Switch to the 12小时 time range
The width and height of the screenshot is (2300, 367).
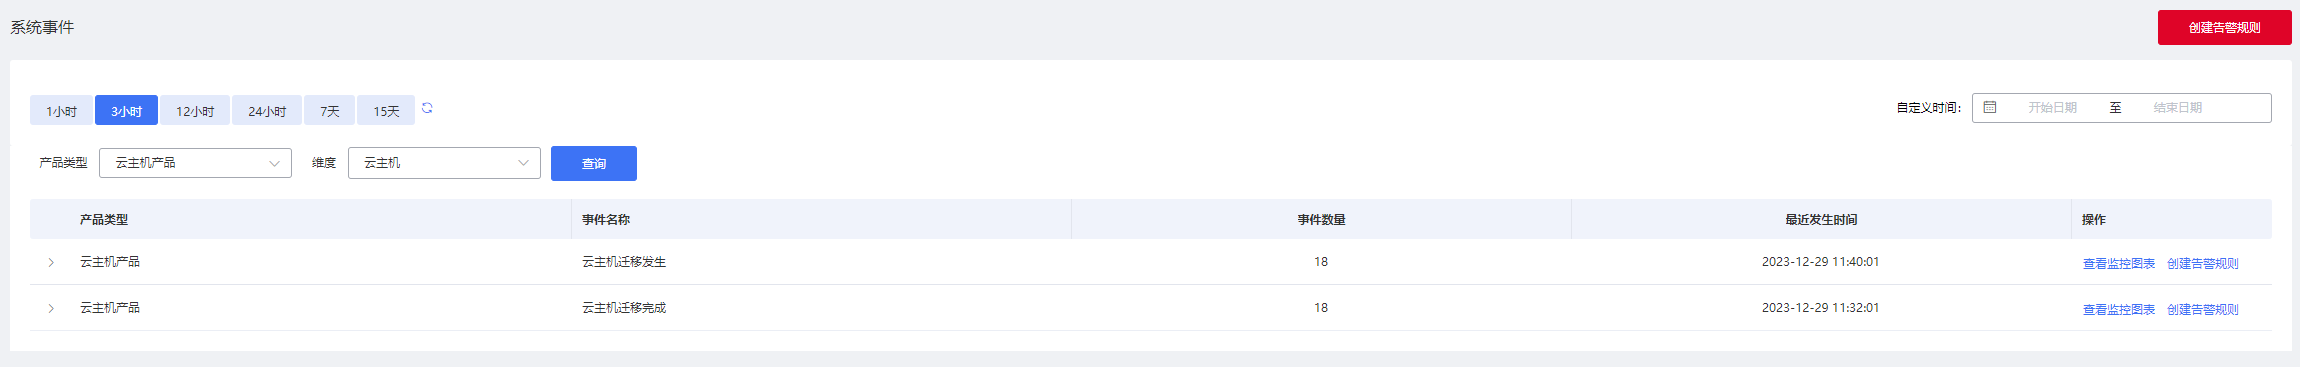(x=195, y=111)
